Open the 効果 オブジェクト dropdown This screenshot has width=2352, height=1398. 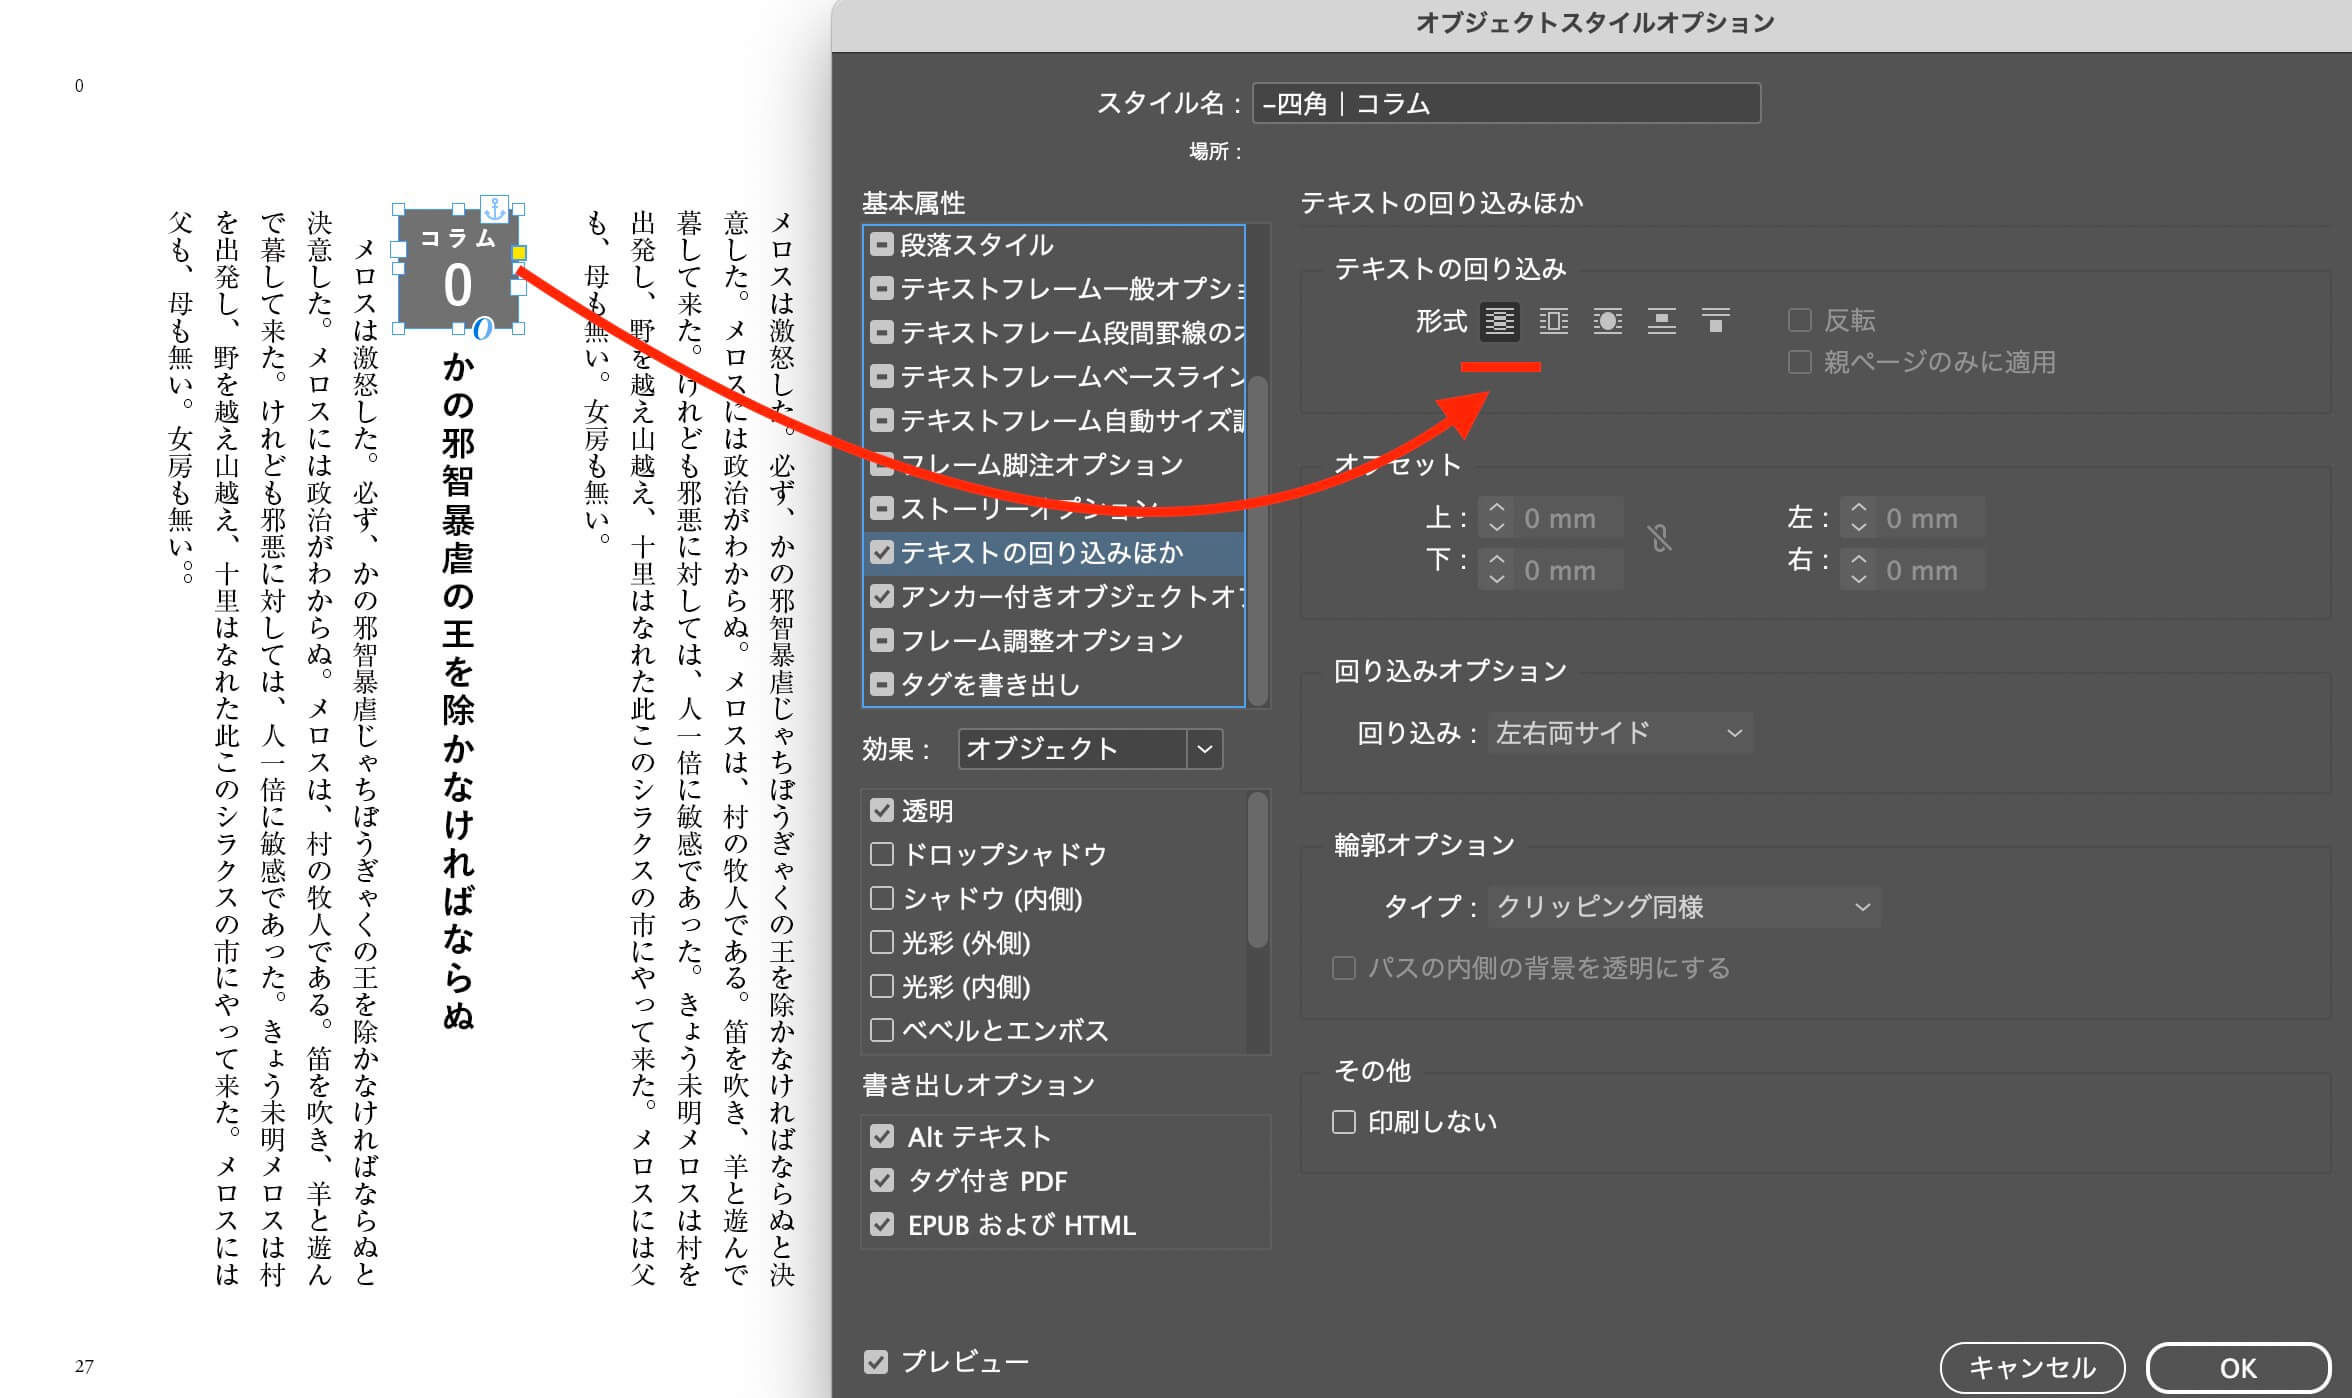tap(1204, 749)
